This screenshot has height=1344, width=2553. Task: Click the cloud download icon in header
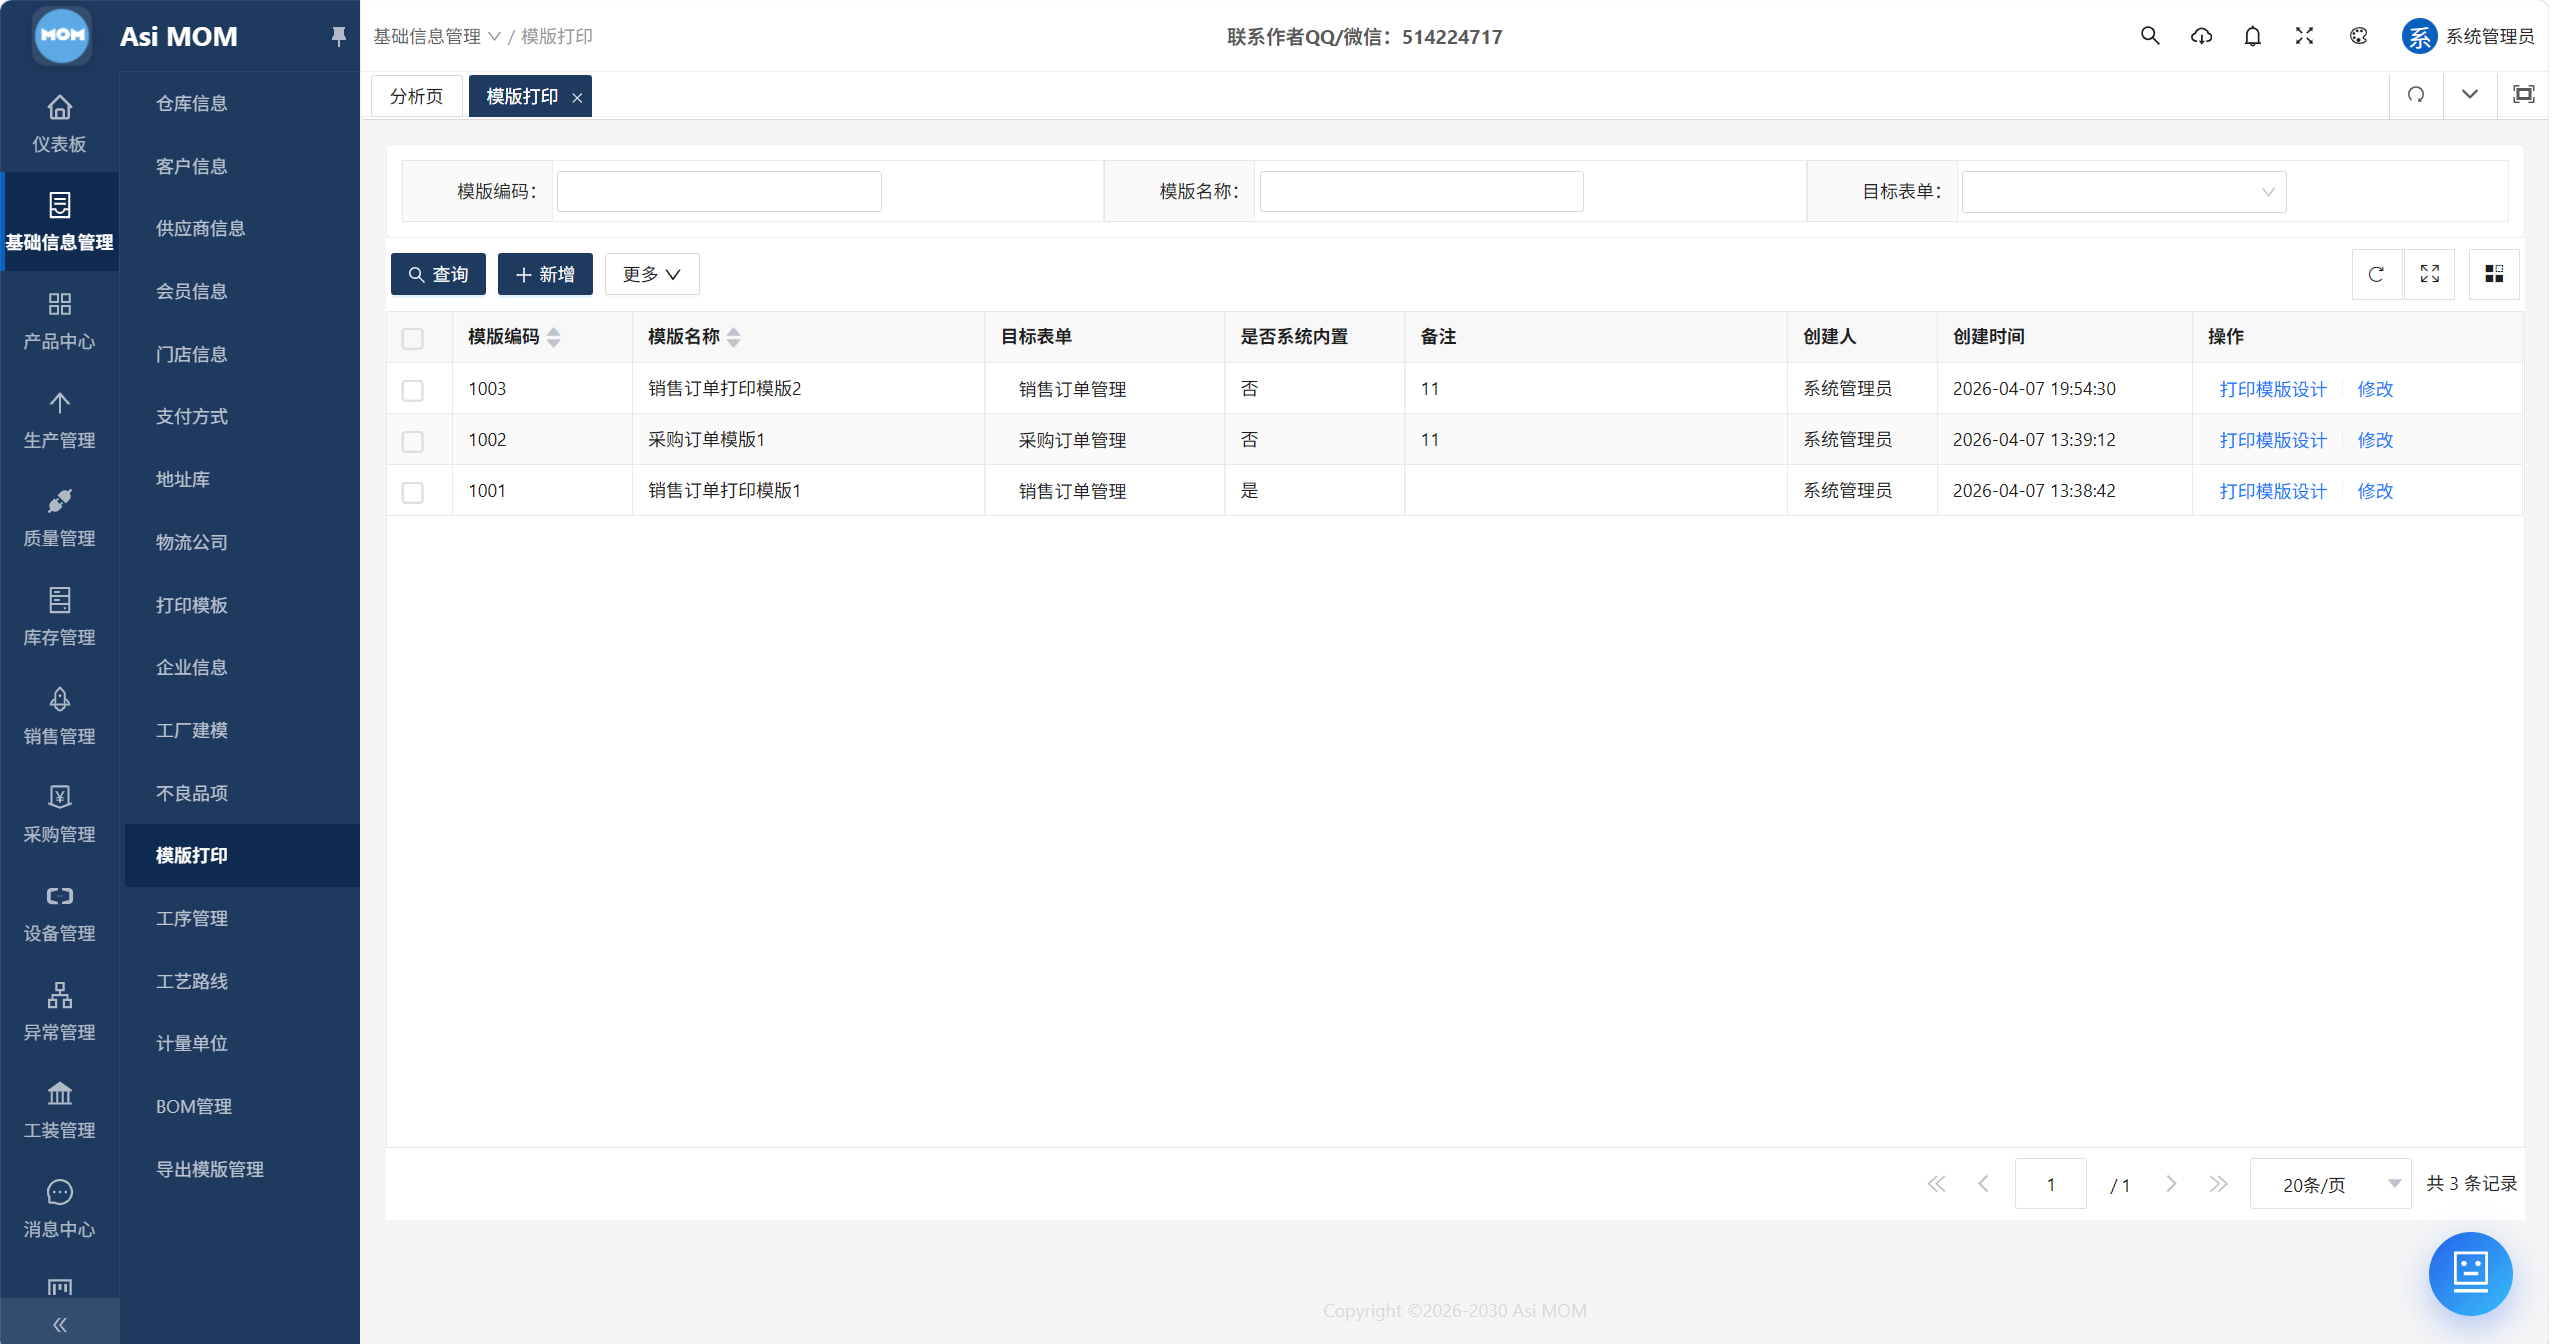click(x=2201, y=36)
